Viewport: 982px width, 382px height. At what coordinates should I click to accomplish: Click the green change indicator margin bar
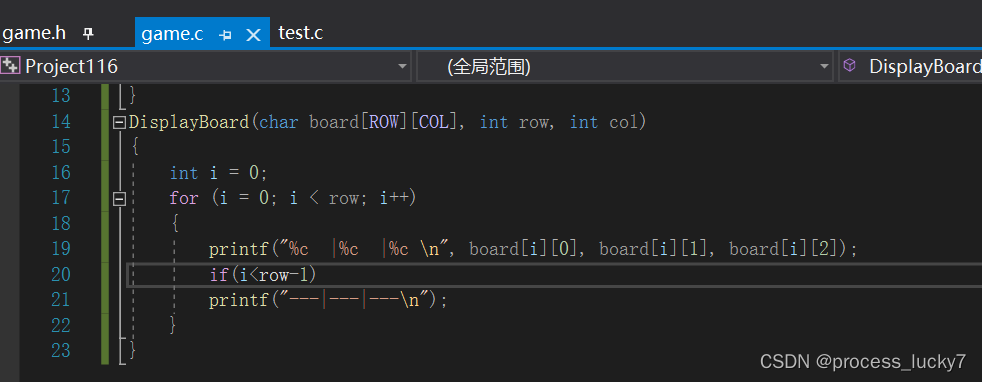point(105,224)
